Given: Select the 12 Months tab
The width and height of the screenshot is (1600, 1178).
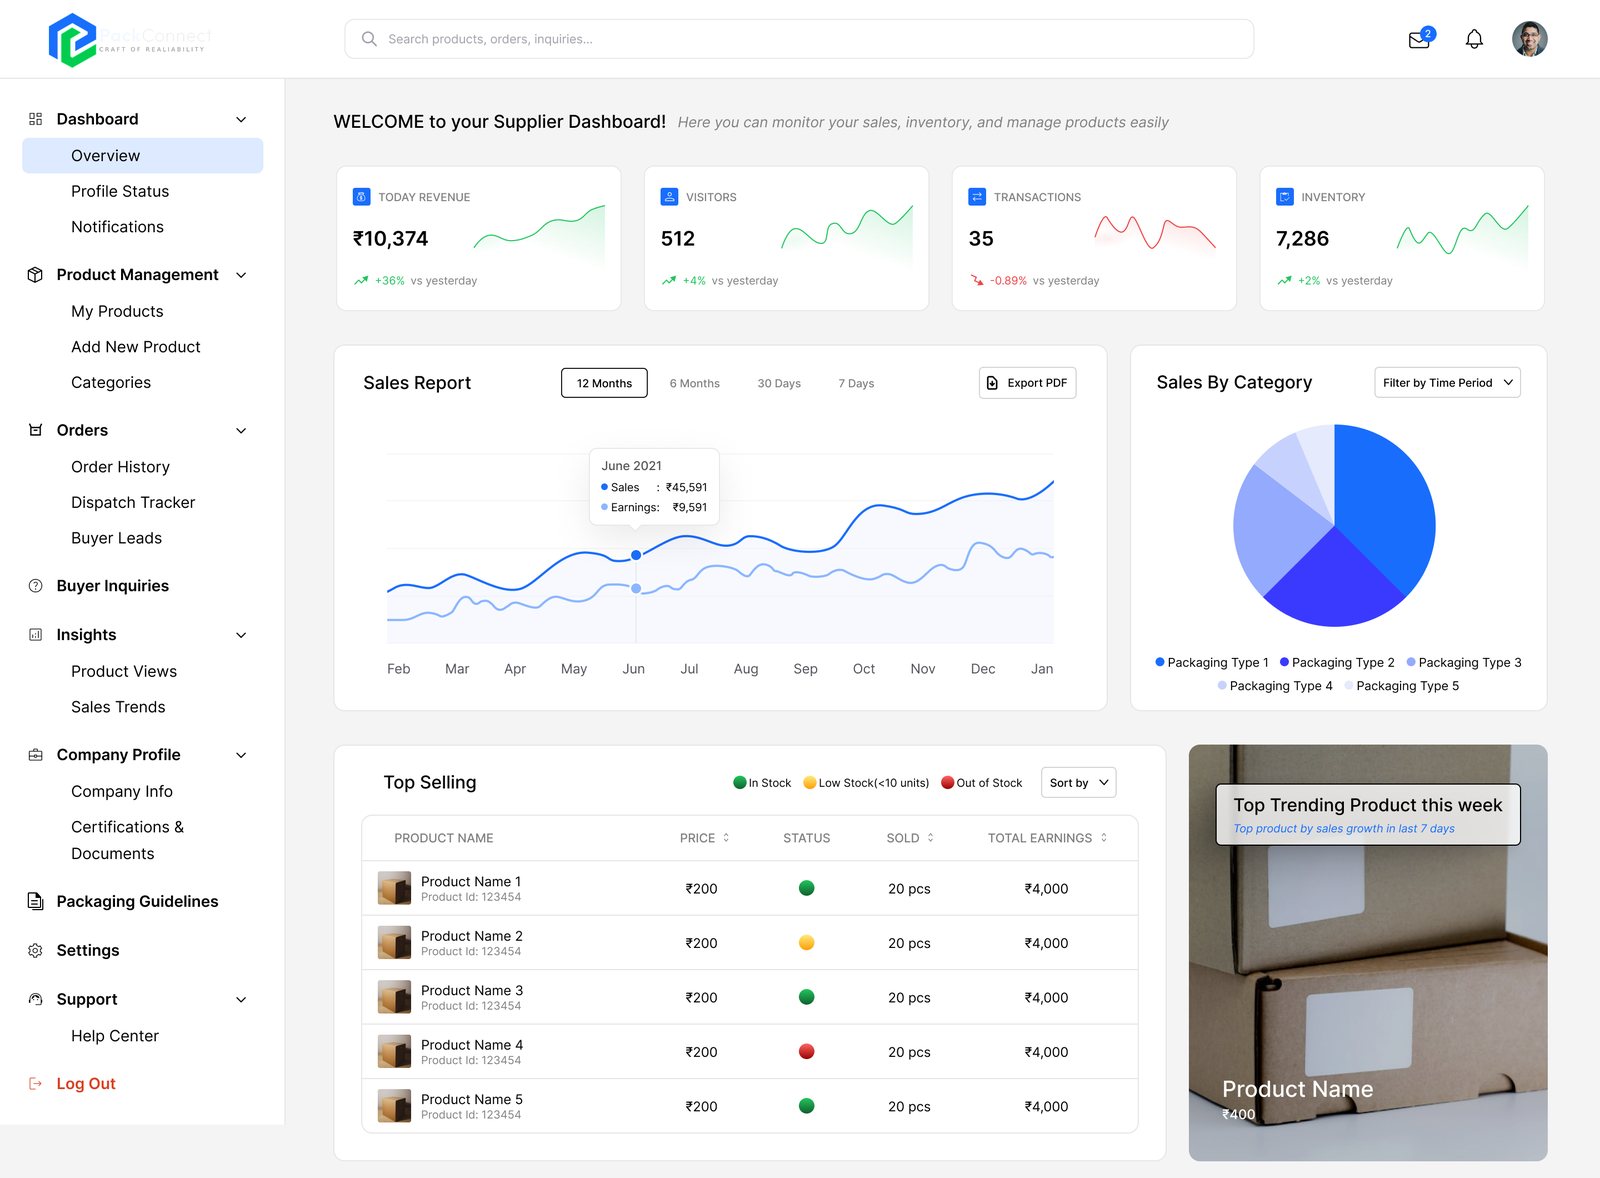Looking at the screenshot, I should point(604,383).
